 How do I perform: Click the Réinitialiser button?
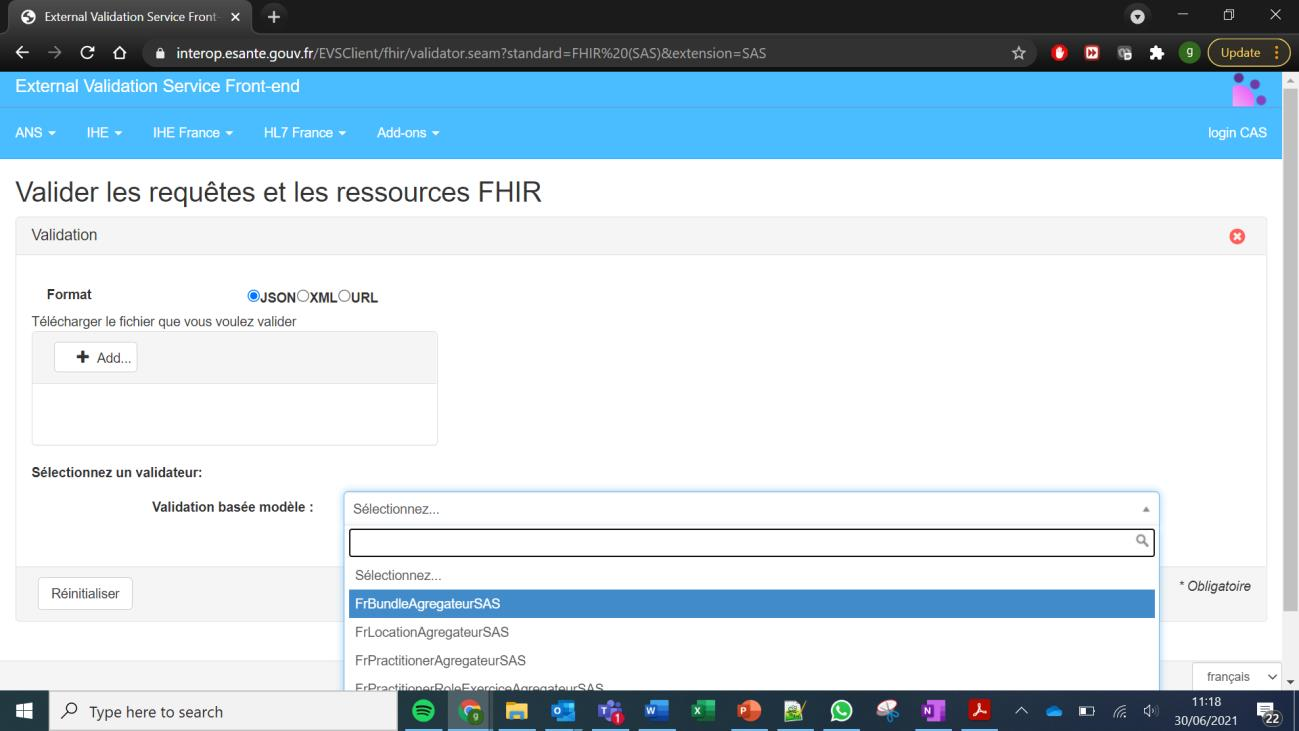(85, 593)
